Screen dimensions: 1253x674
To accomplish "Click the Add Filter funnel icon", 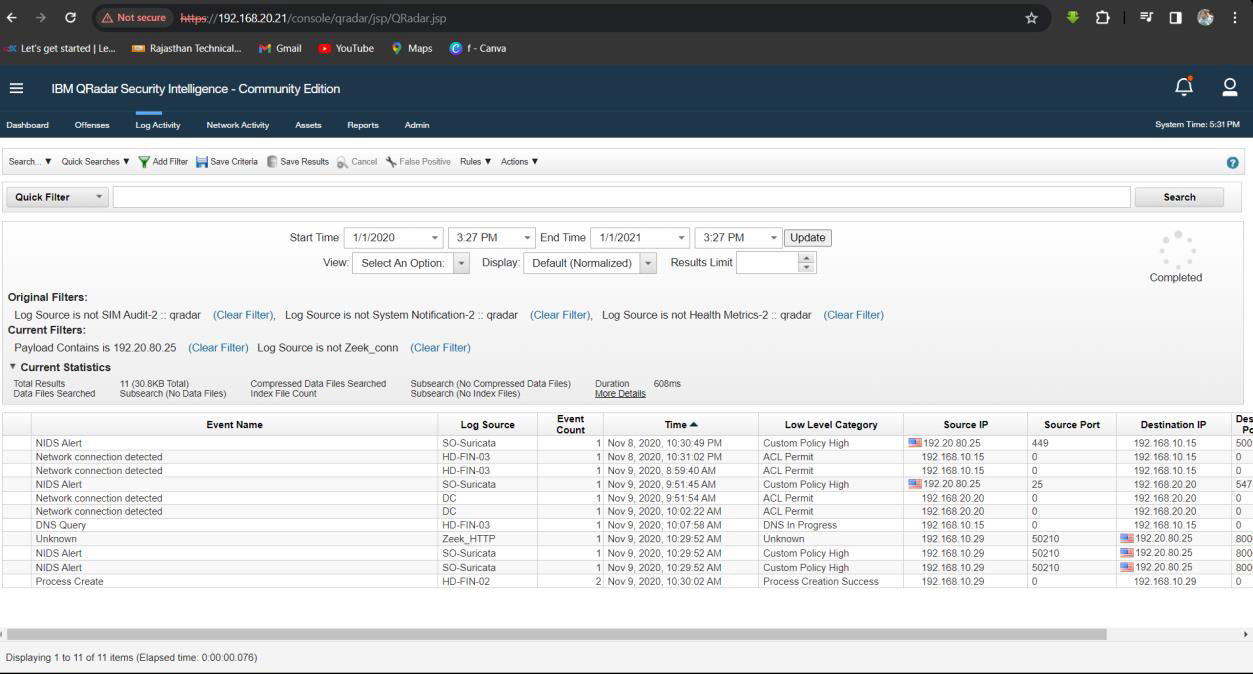I will point(145,162).
